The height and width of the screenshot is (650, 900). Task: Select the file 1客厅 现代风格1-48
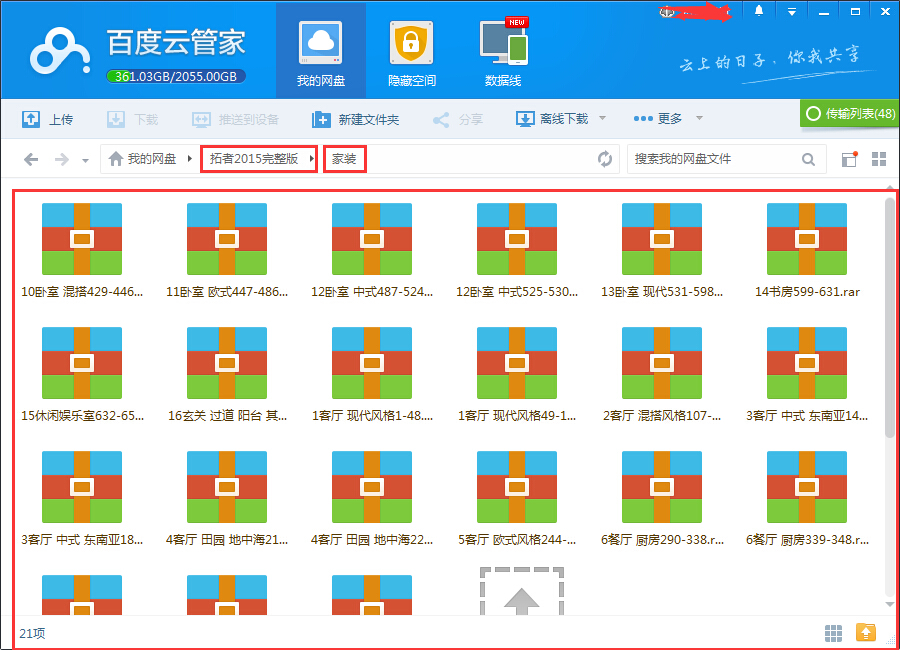coord(372,374)
